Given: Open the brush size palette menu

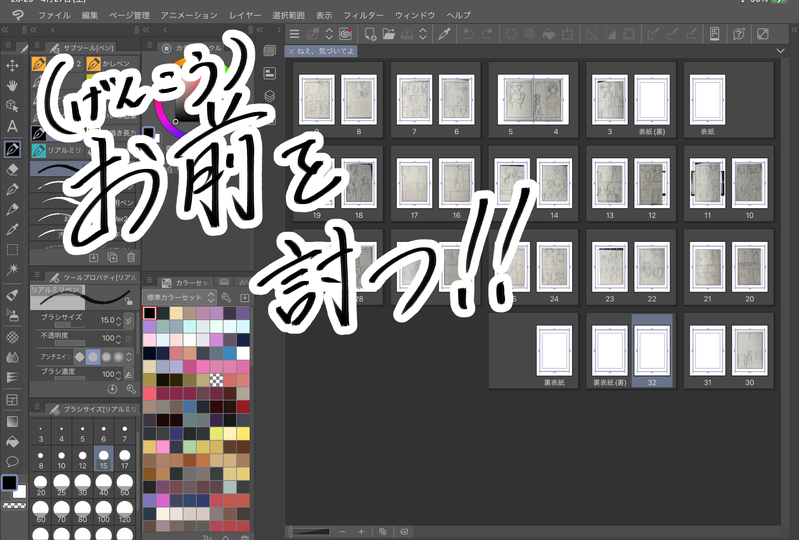Looking at the screenshot, I should (37, 407).
